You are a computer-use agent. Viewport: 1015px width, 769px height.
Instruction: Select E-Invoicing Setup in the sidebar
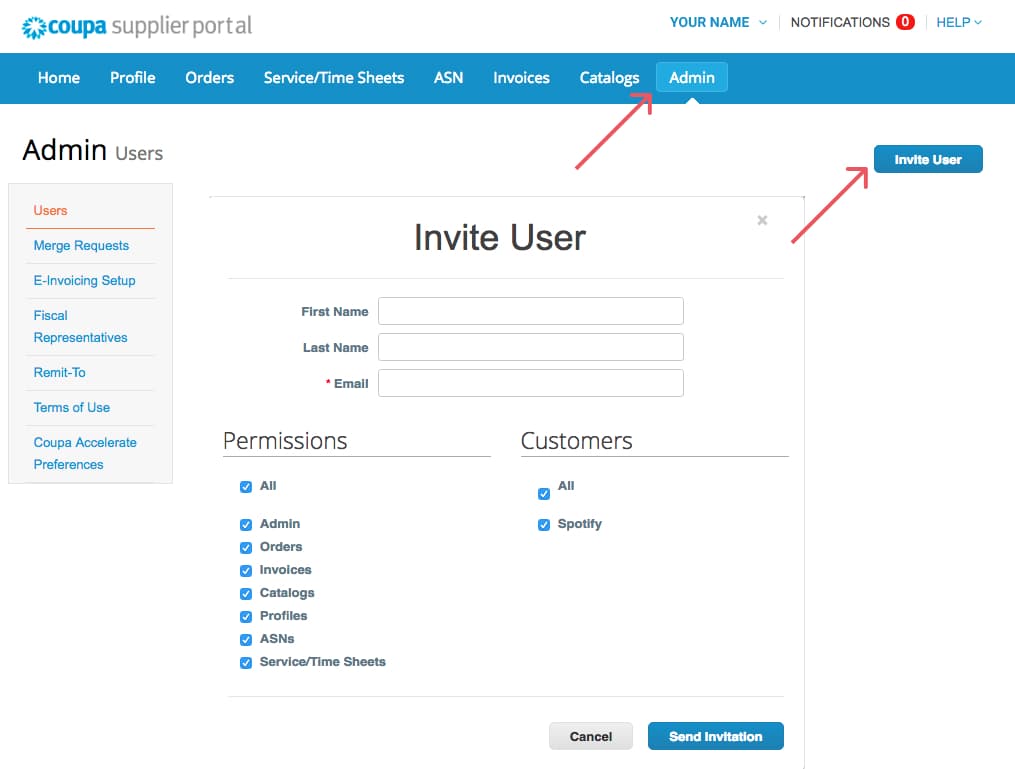[84, 281]
